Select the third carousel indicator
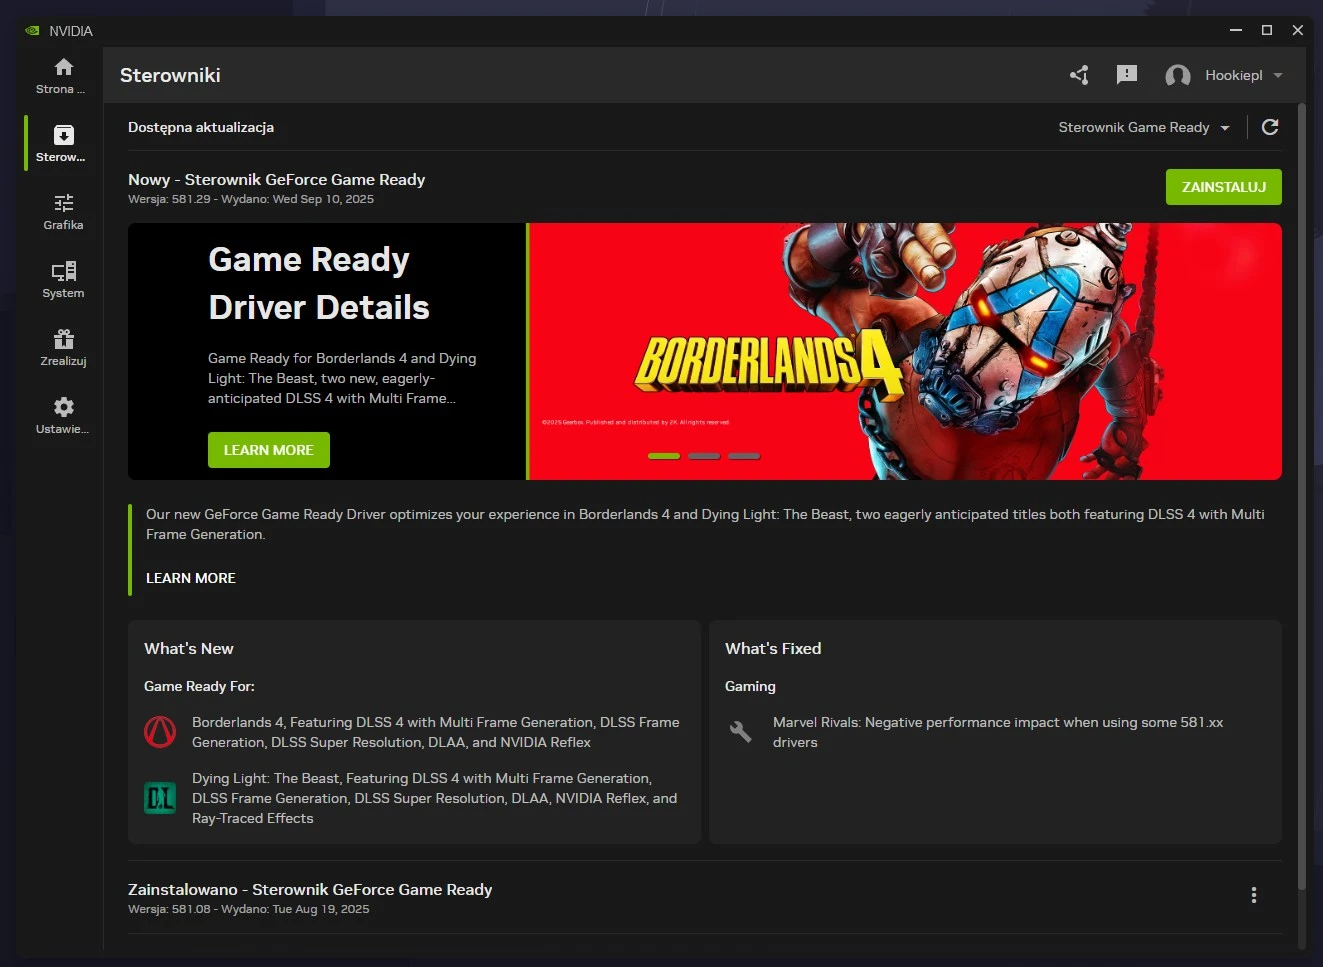1323x967 pixels. (744, 456)
